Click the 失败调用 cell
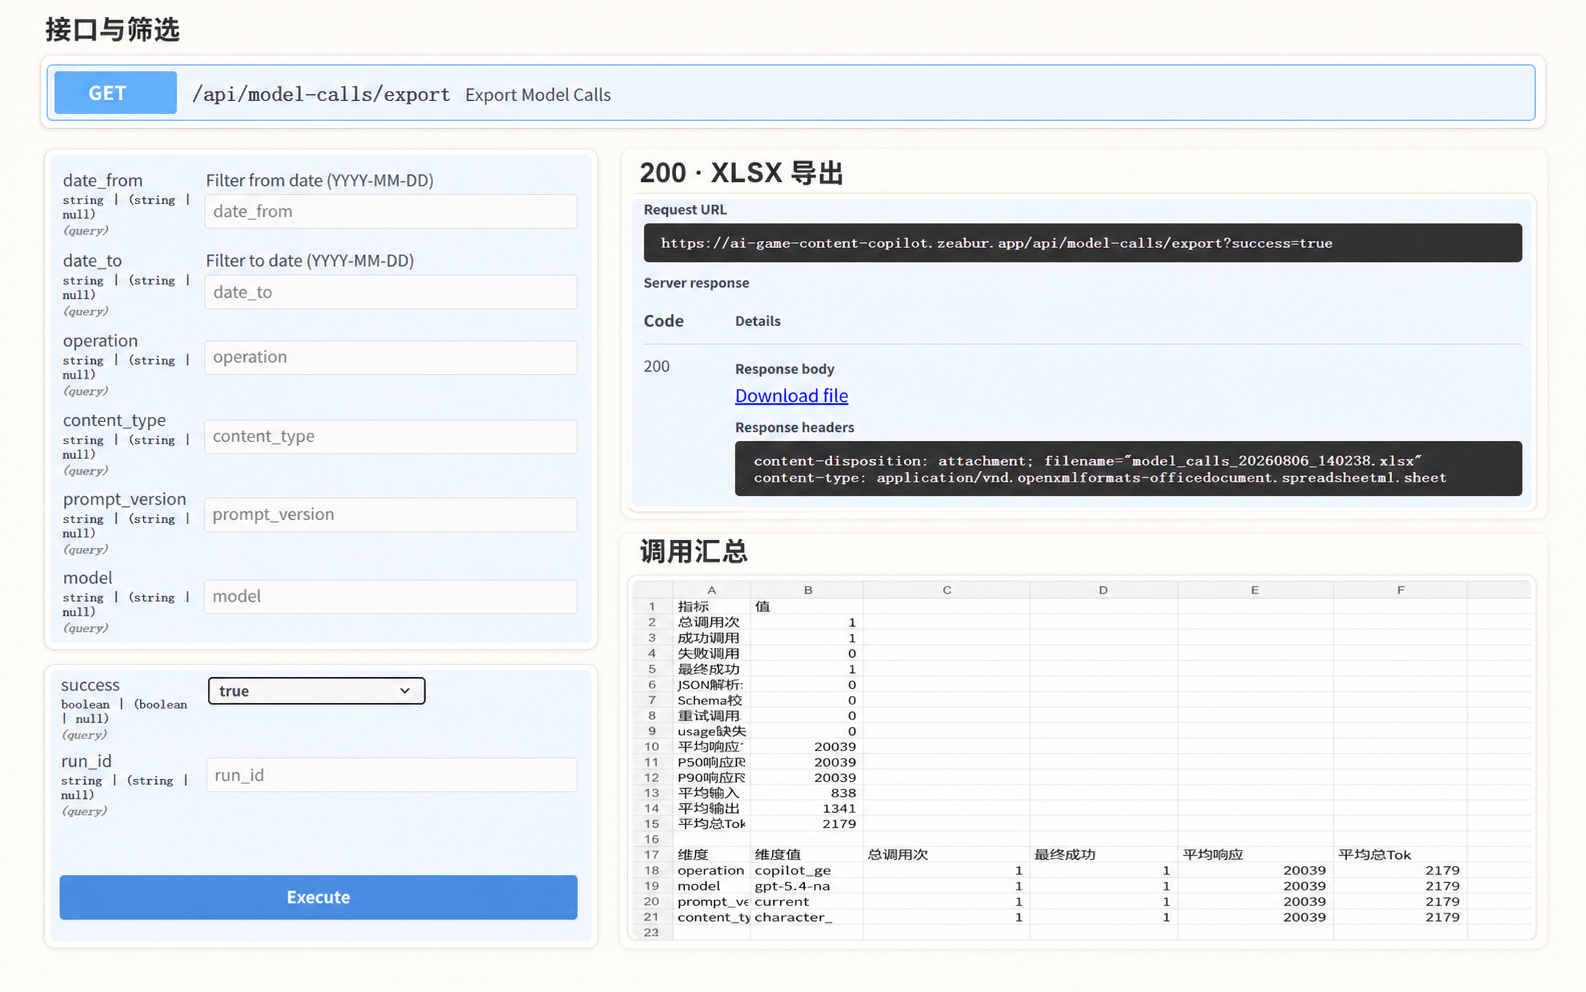The image size is (1586, 992). click(711, 653)
